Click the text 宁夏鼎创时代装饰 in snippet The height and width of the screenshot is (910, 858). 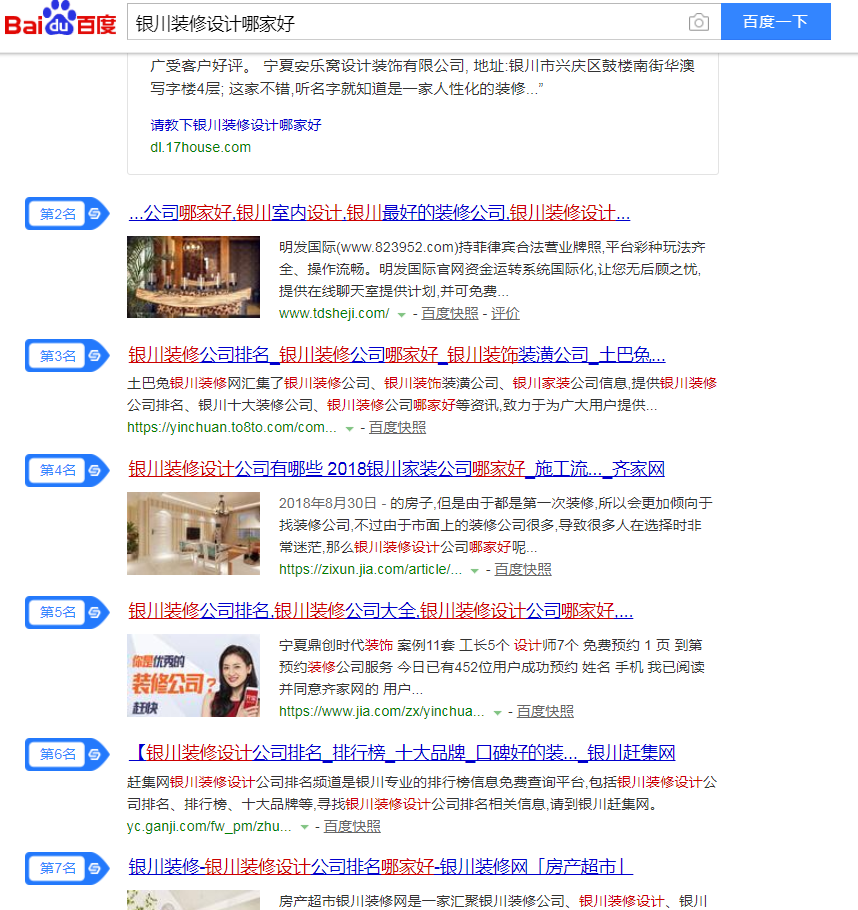336,645
